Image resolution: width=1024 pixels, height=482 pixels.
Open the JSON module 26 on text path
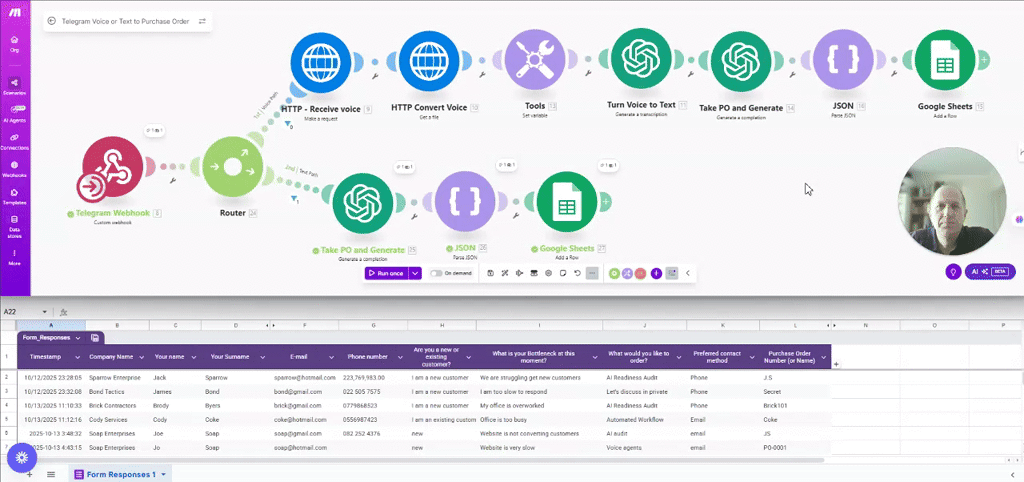pos(465,202)
